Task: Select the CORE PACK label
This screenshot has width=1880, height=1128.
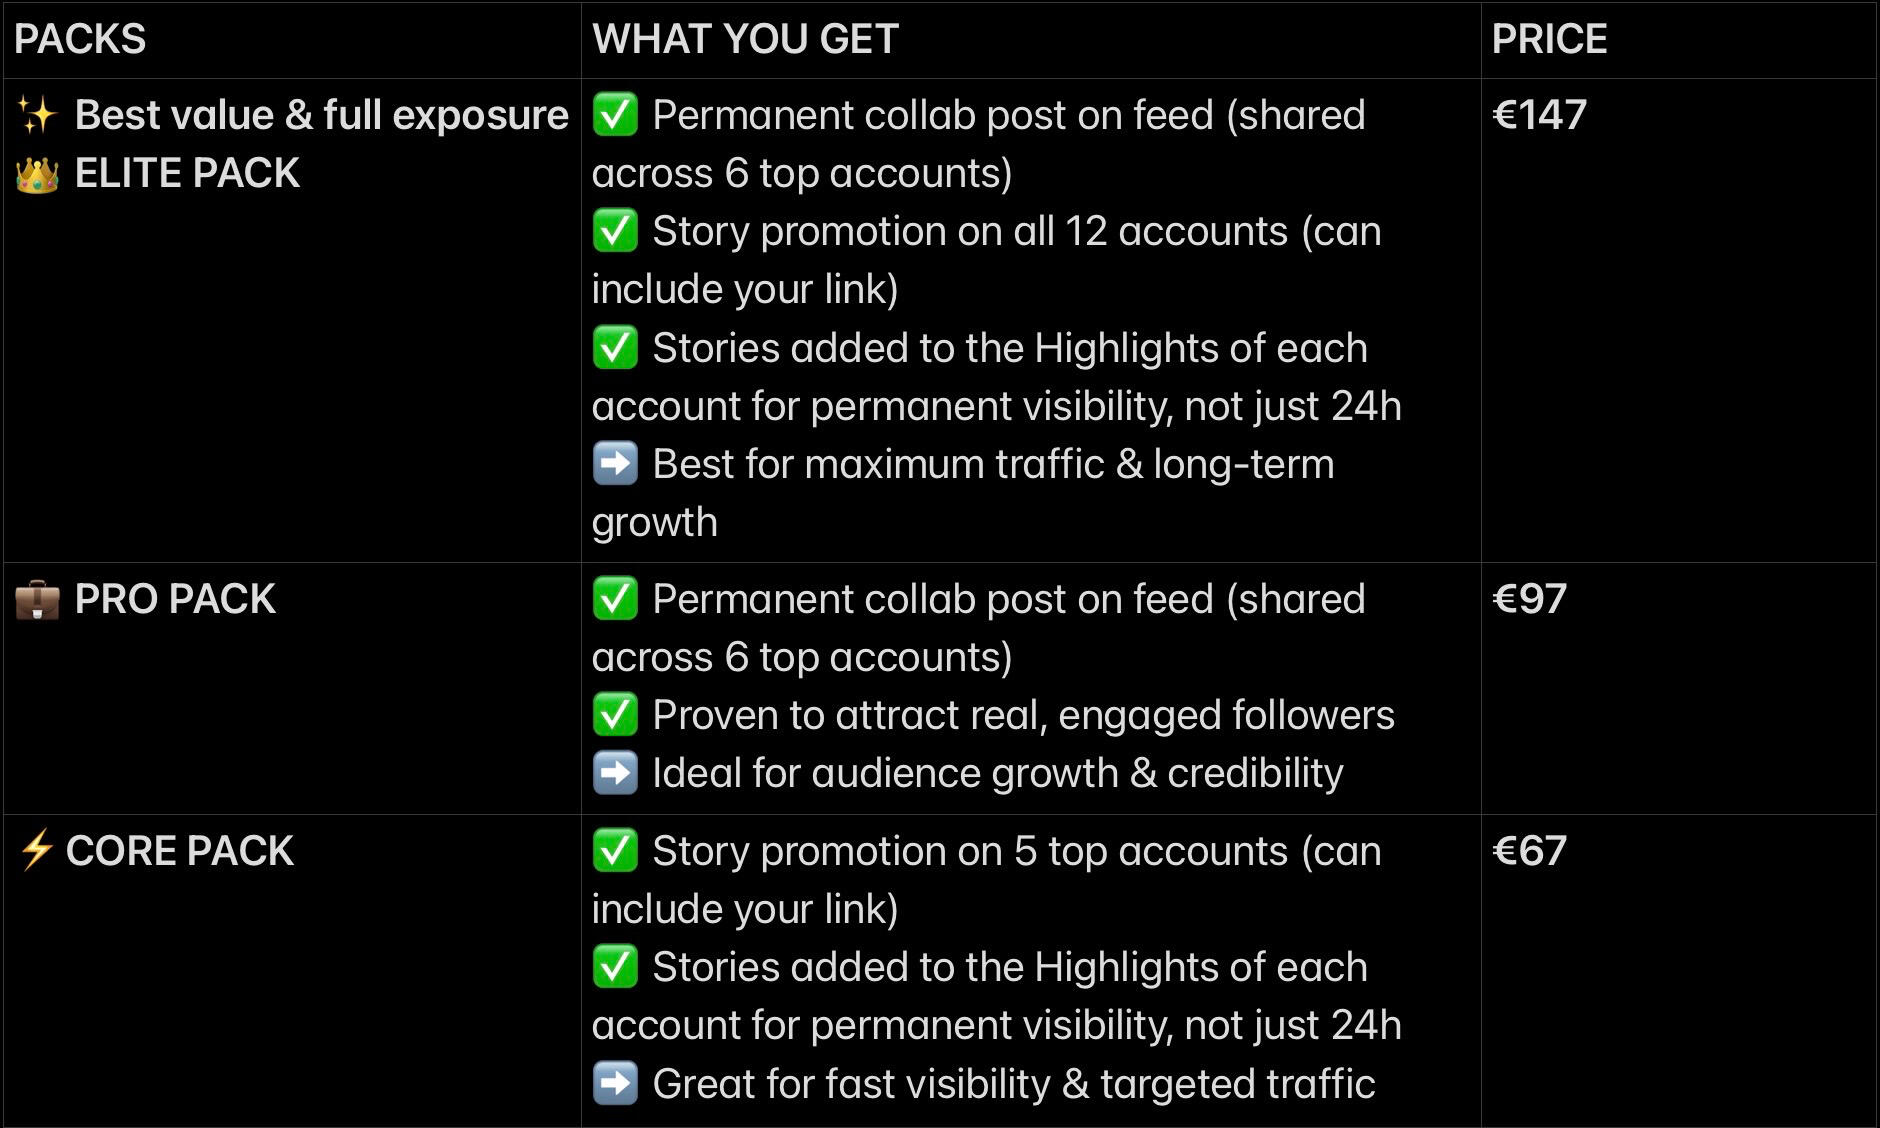Action: click(x=180, y=851)
